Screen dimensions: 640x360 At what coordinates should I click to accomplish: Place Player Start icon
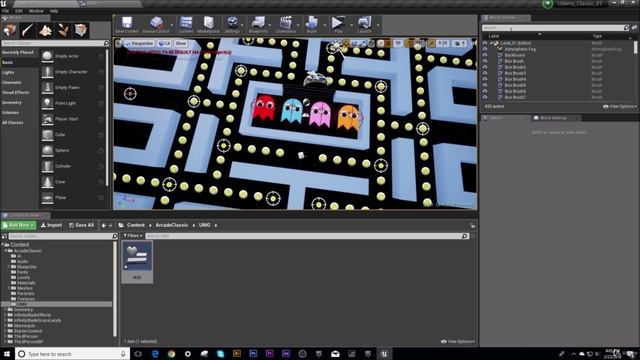pyautogui.click(x=47, y=119)
